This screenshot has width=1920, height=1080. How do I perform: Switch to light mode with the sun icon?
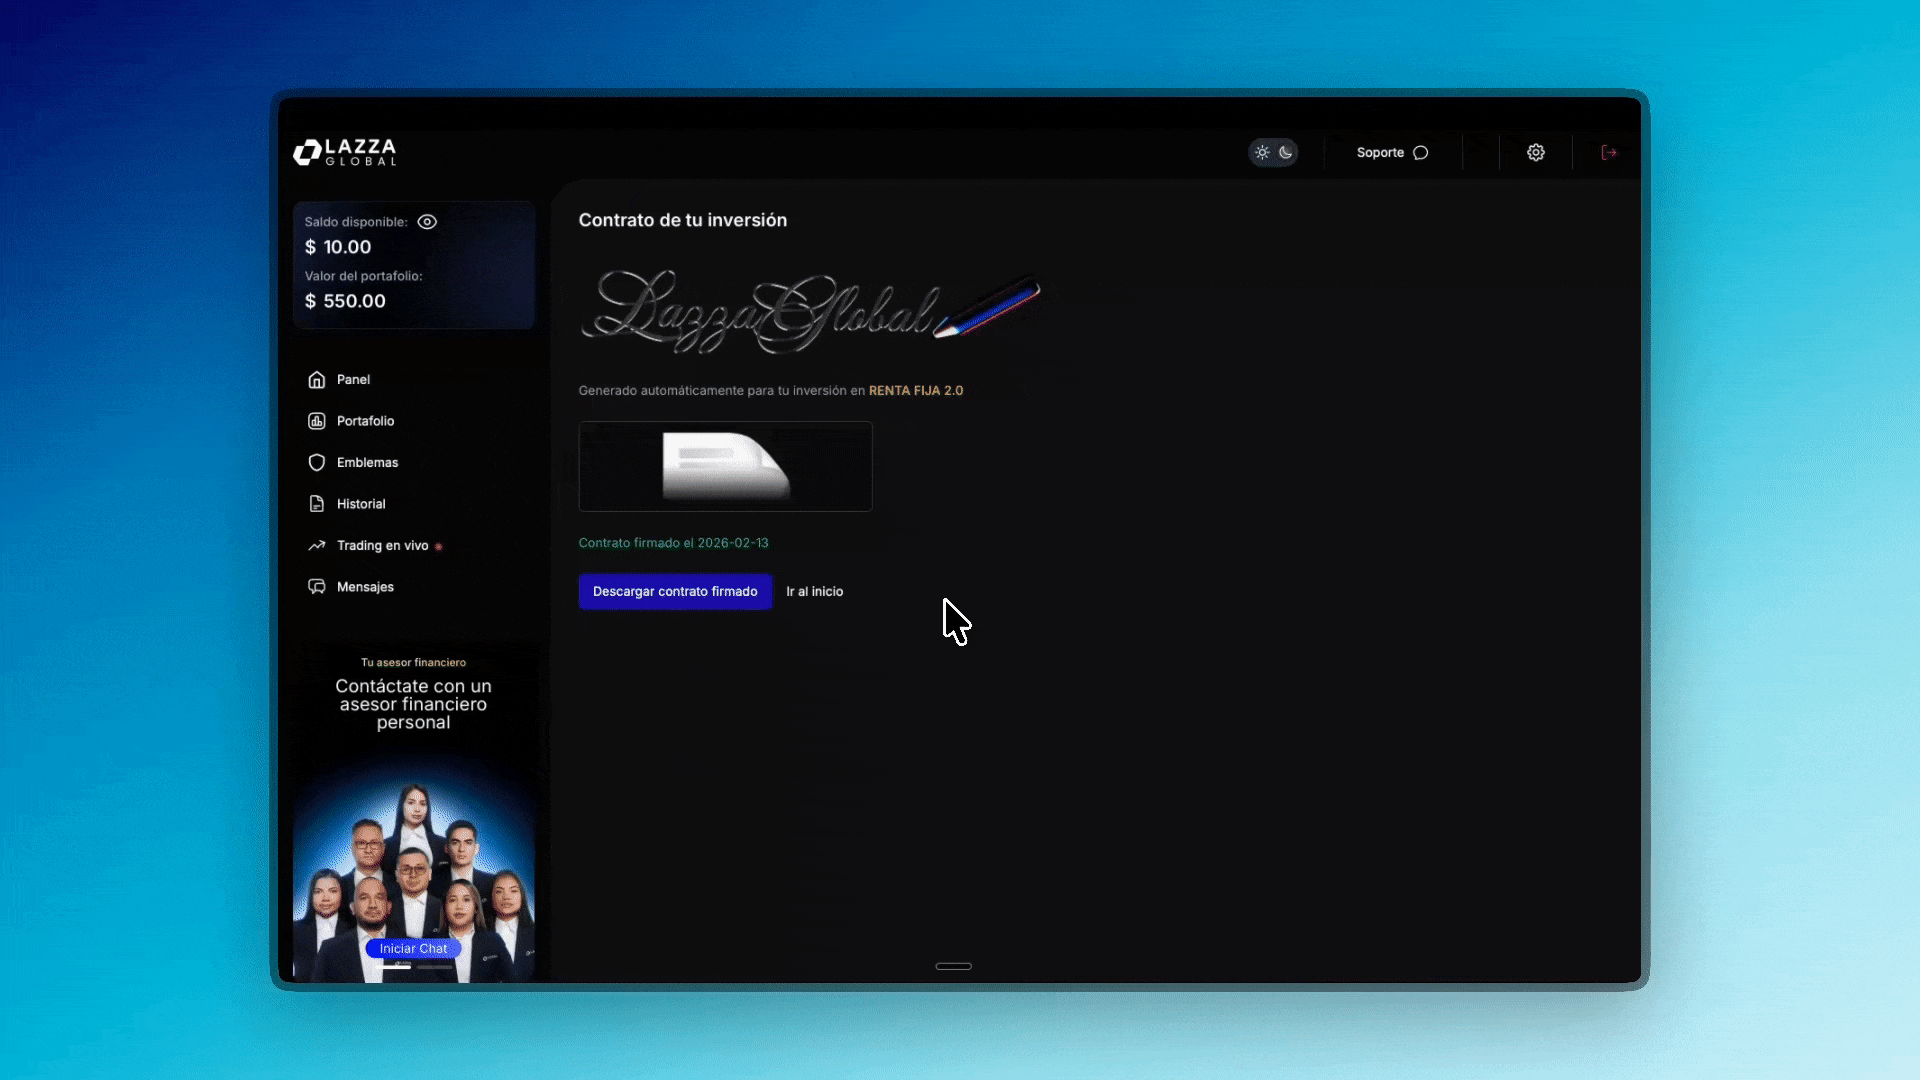click(1262, 153)
